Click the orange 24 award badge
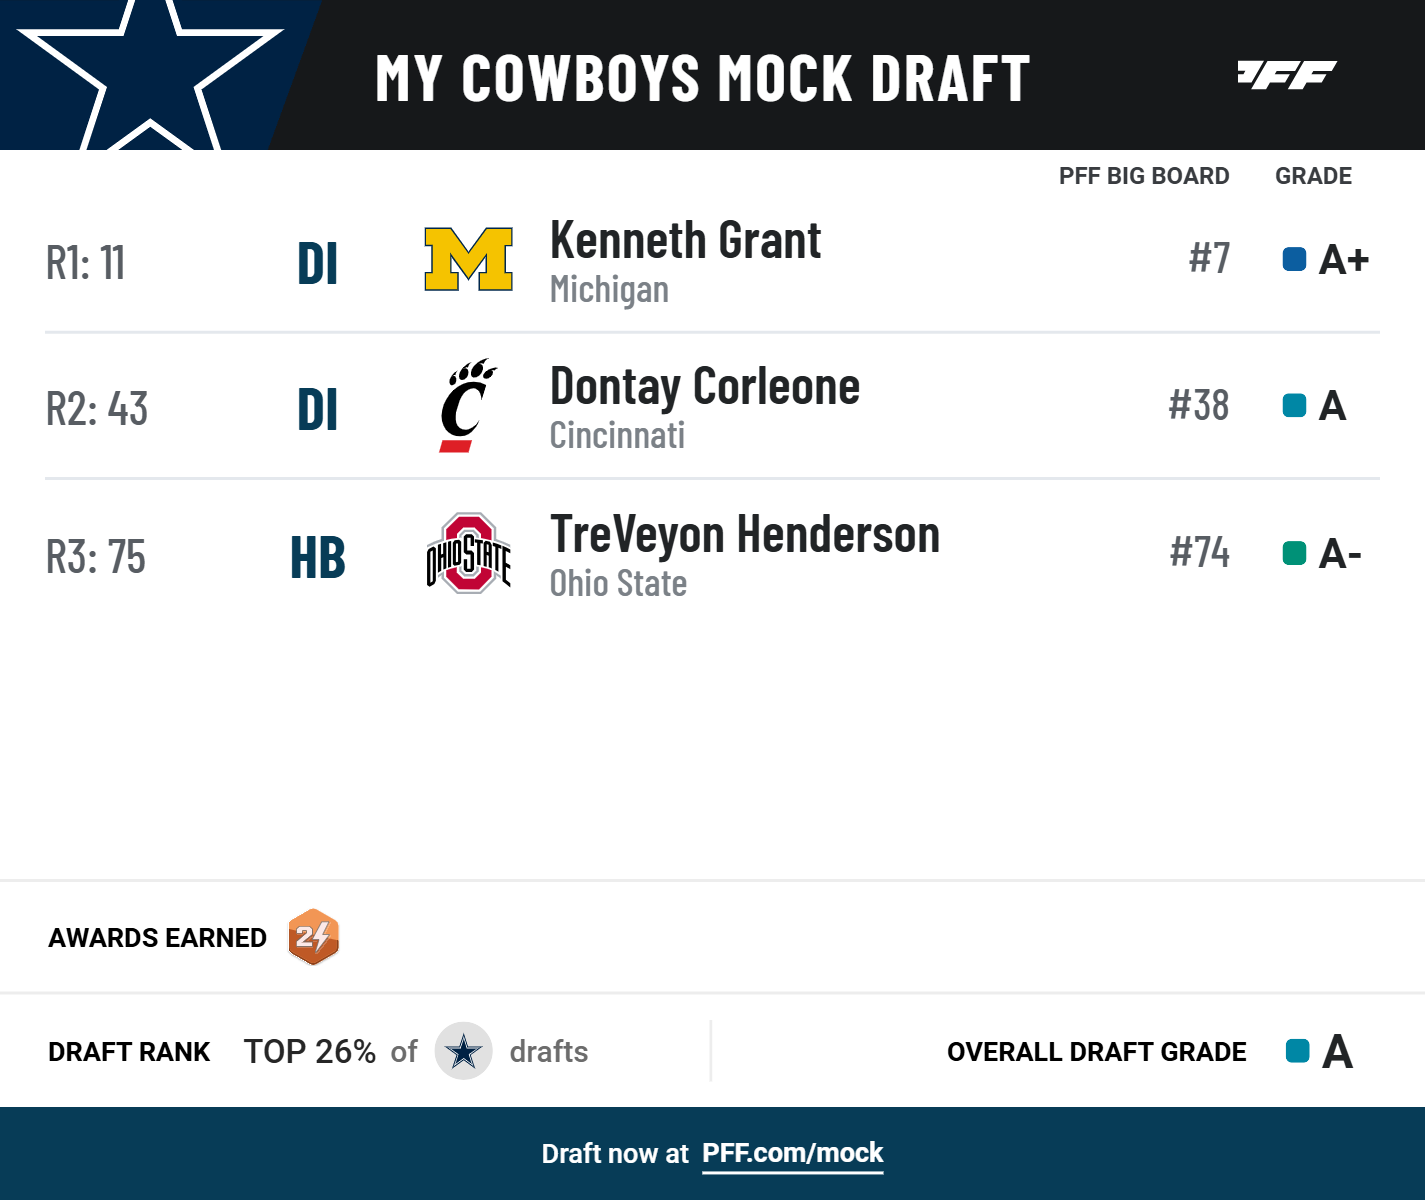This screenshot has width=1425, height=1200. tap(313, 937)
